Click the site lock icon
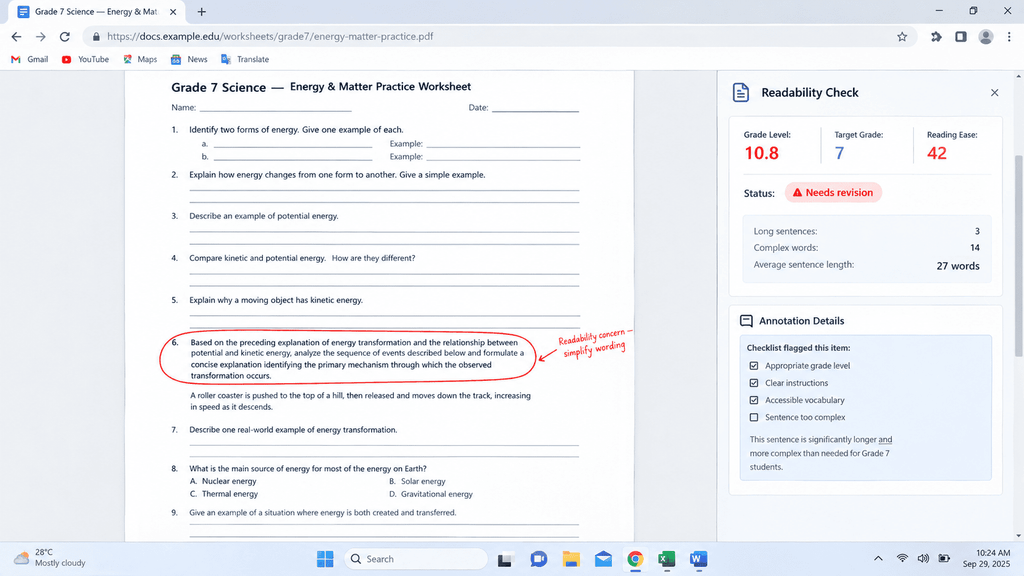Viewport: 1024px width, 576px height. tap(96, 37)
